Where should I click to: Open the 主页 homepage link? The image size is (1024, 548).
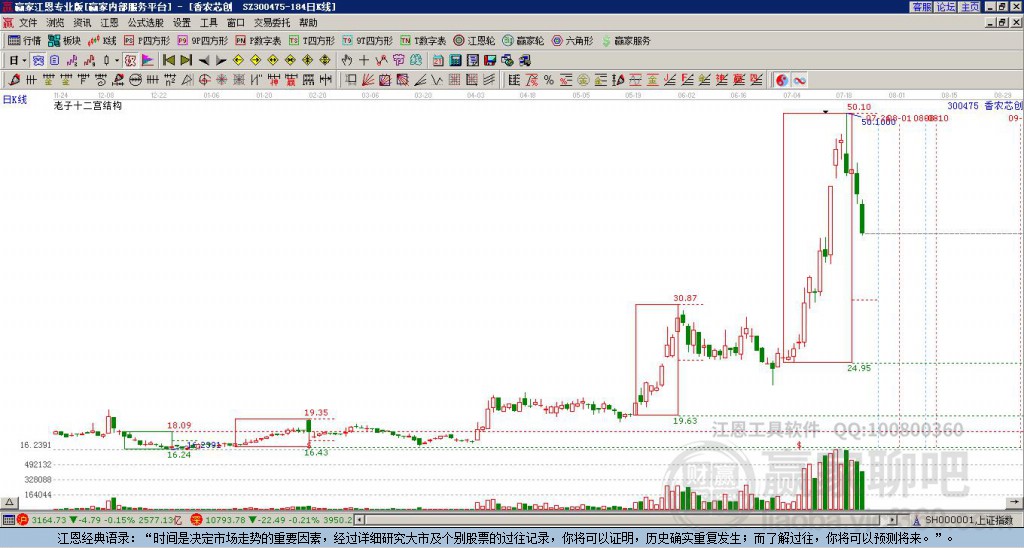[x=969, y=7]
